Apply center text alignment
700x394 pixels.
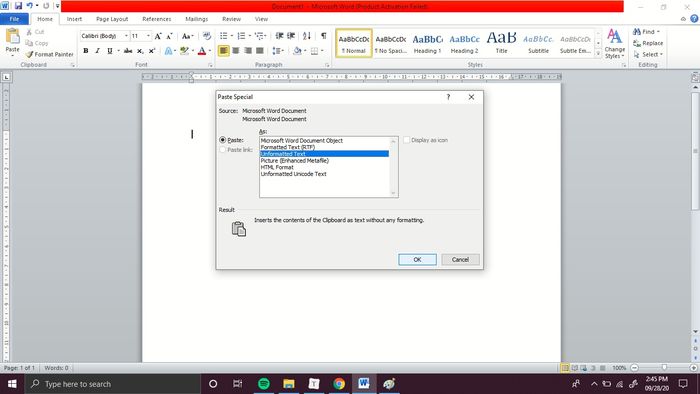[236, 51]
